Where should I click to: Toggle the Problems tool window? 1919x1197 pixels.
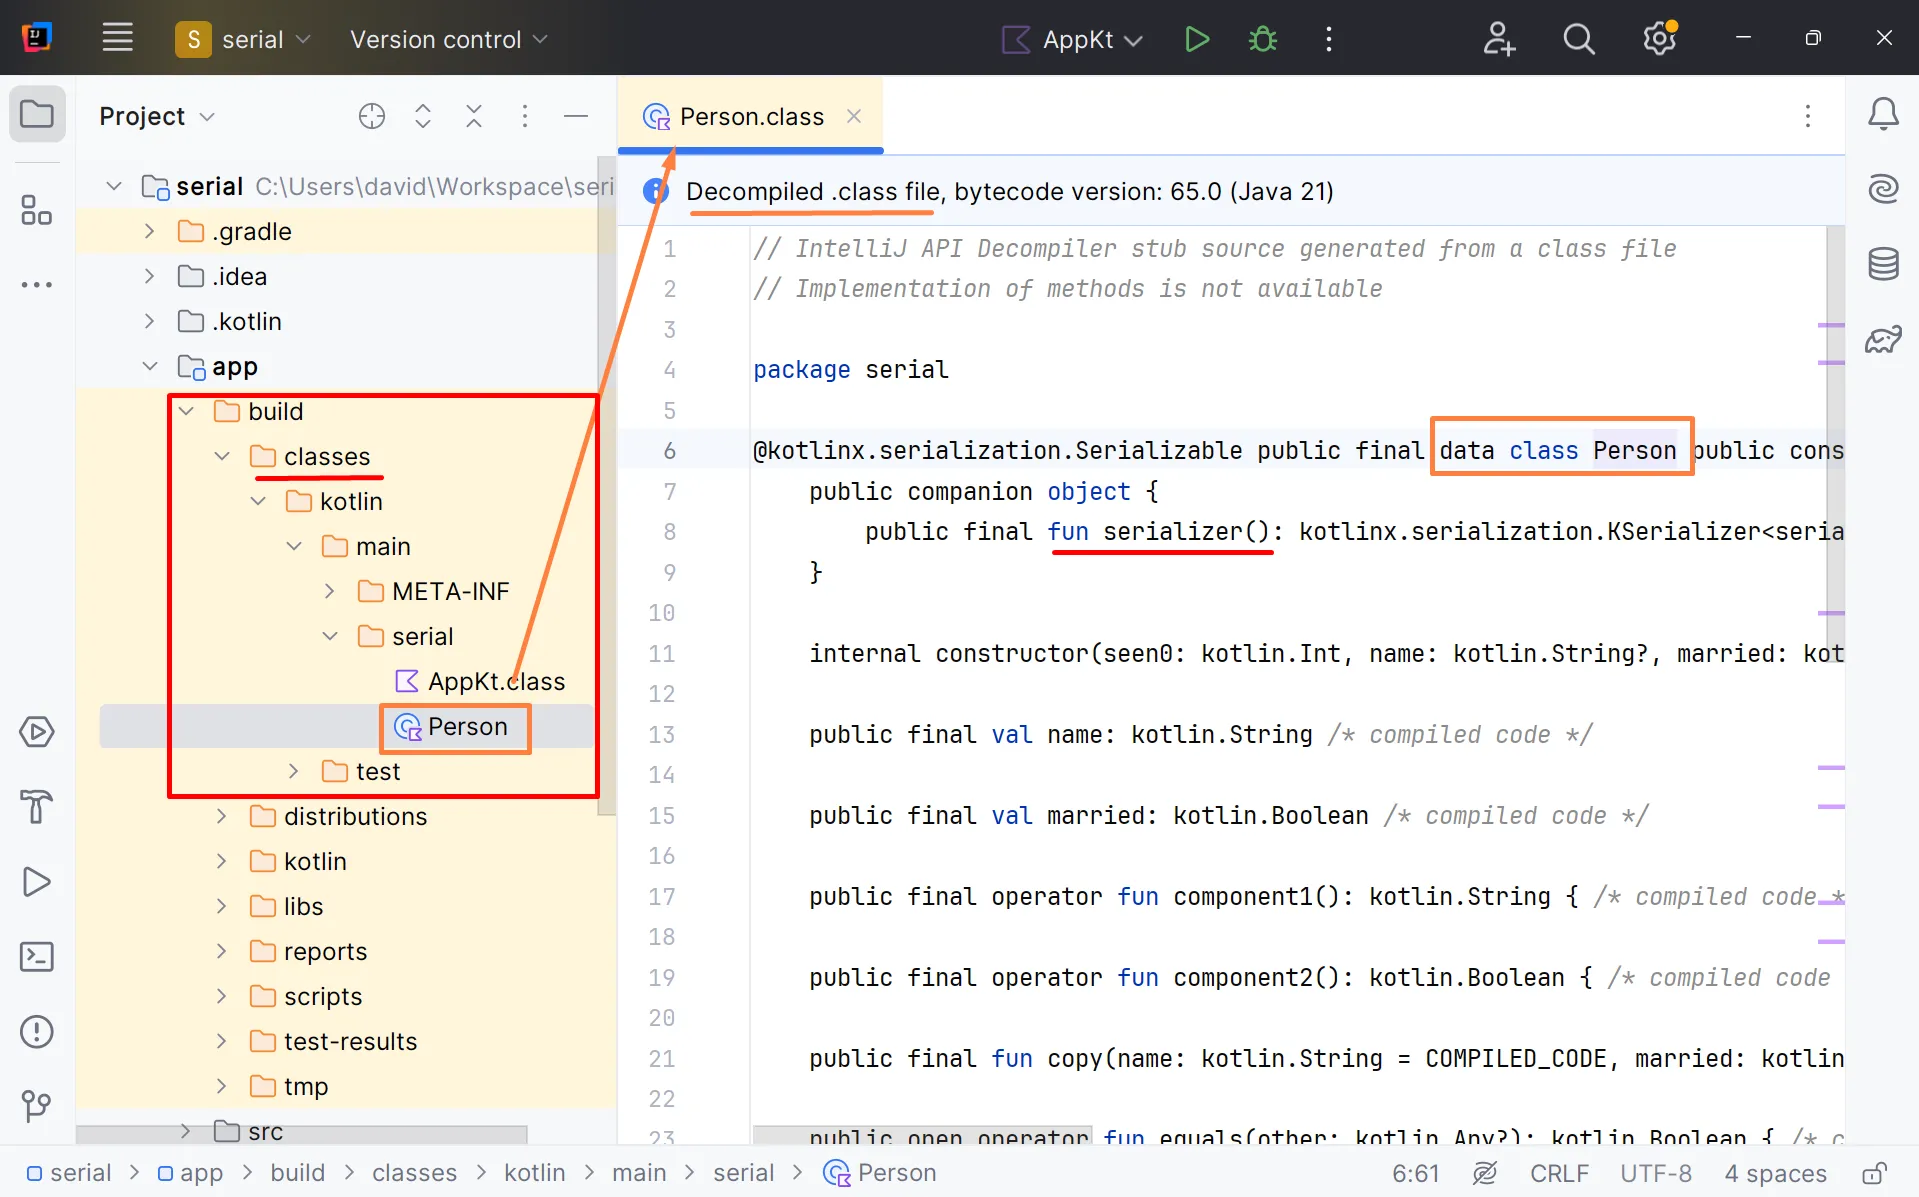coord(37,1031)
